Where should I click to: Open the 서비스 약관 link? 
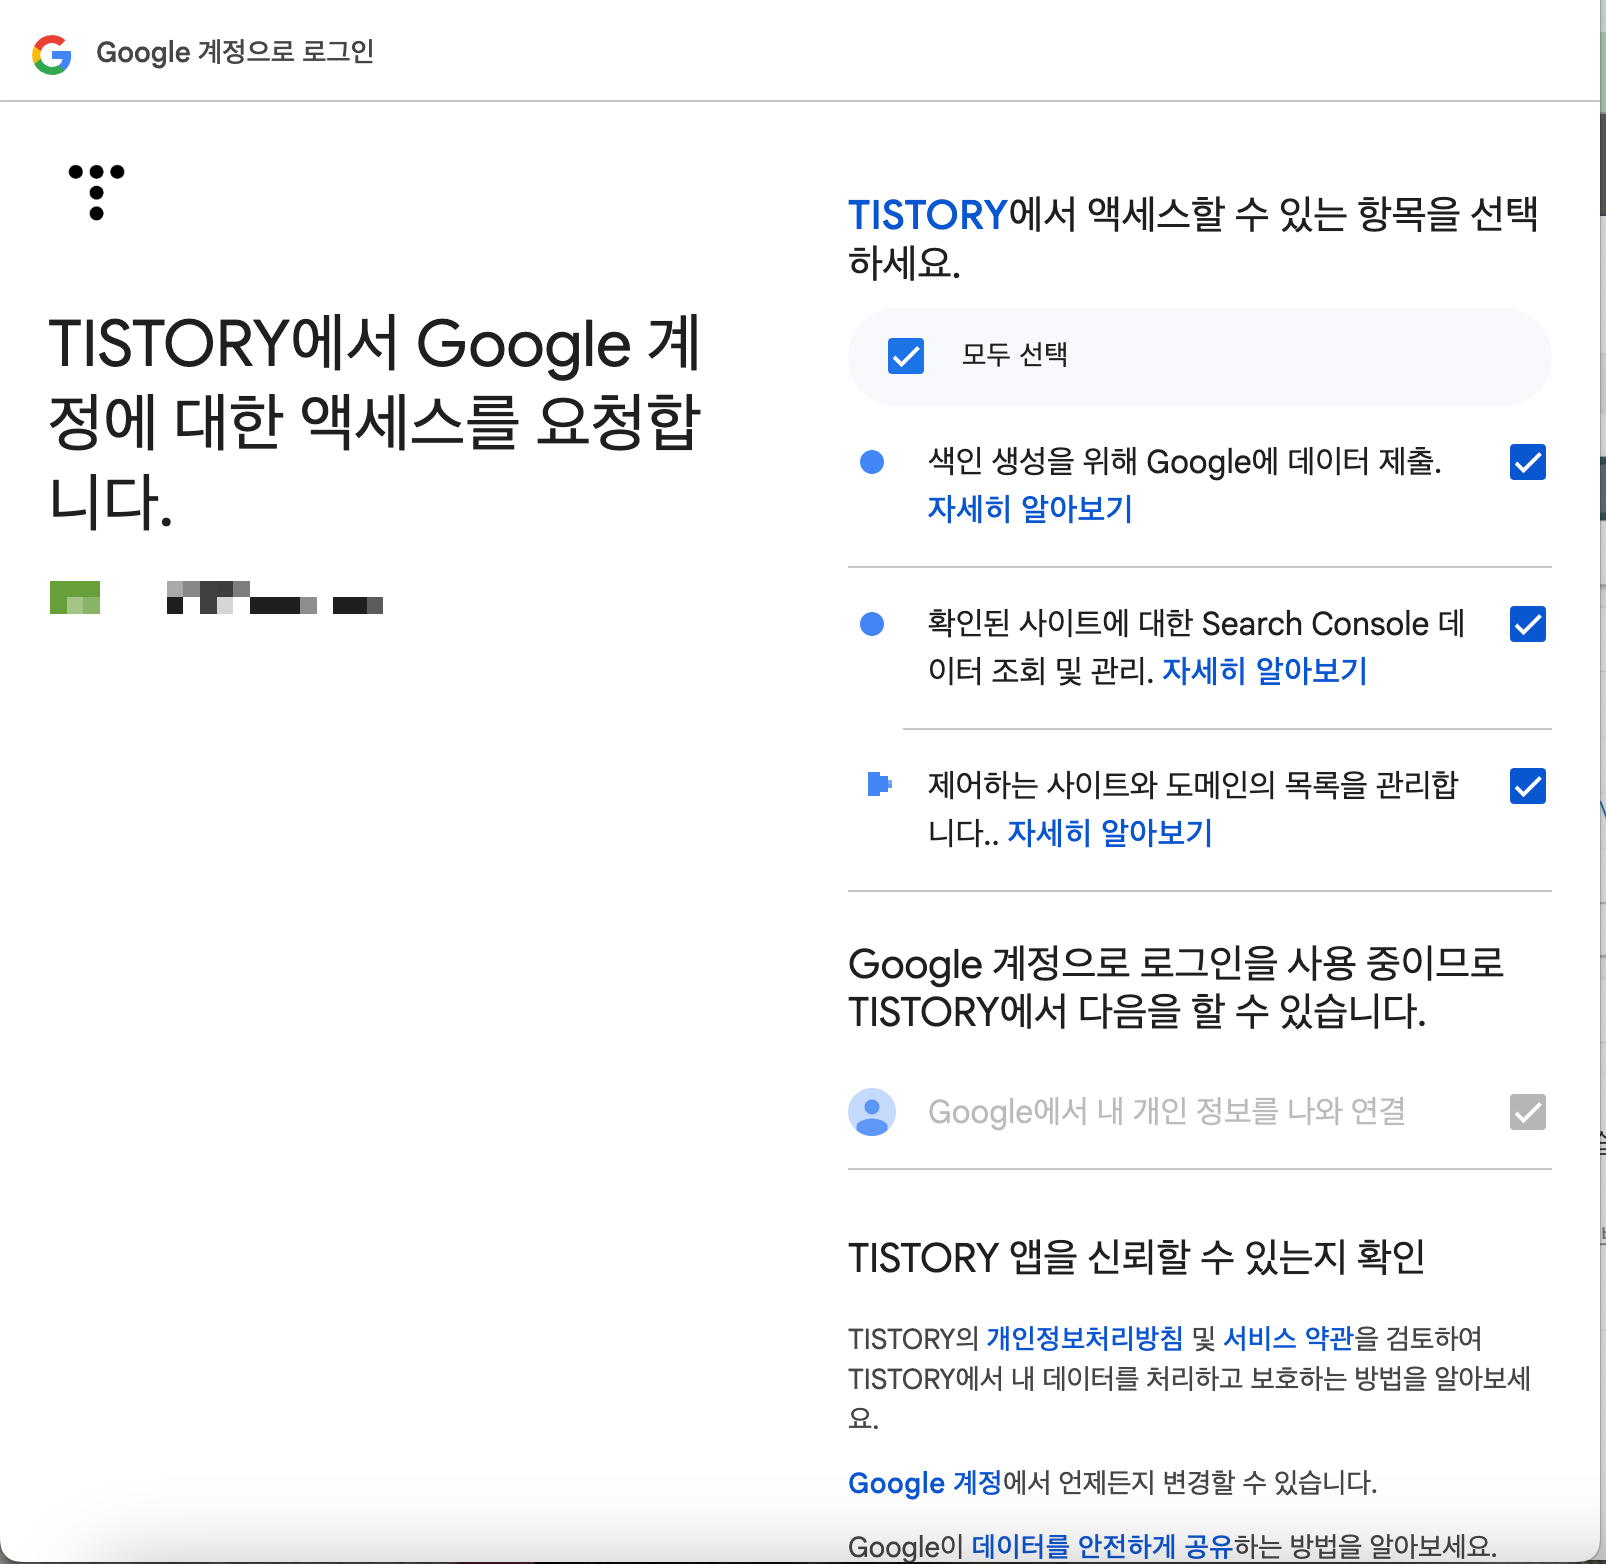pyautogui.click(x=1288, y=1338)
